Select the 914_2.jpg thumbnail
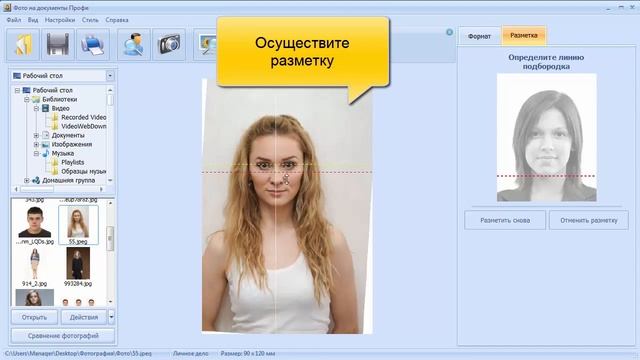640x360 pixels. click(x=35, y=264)
